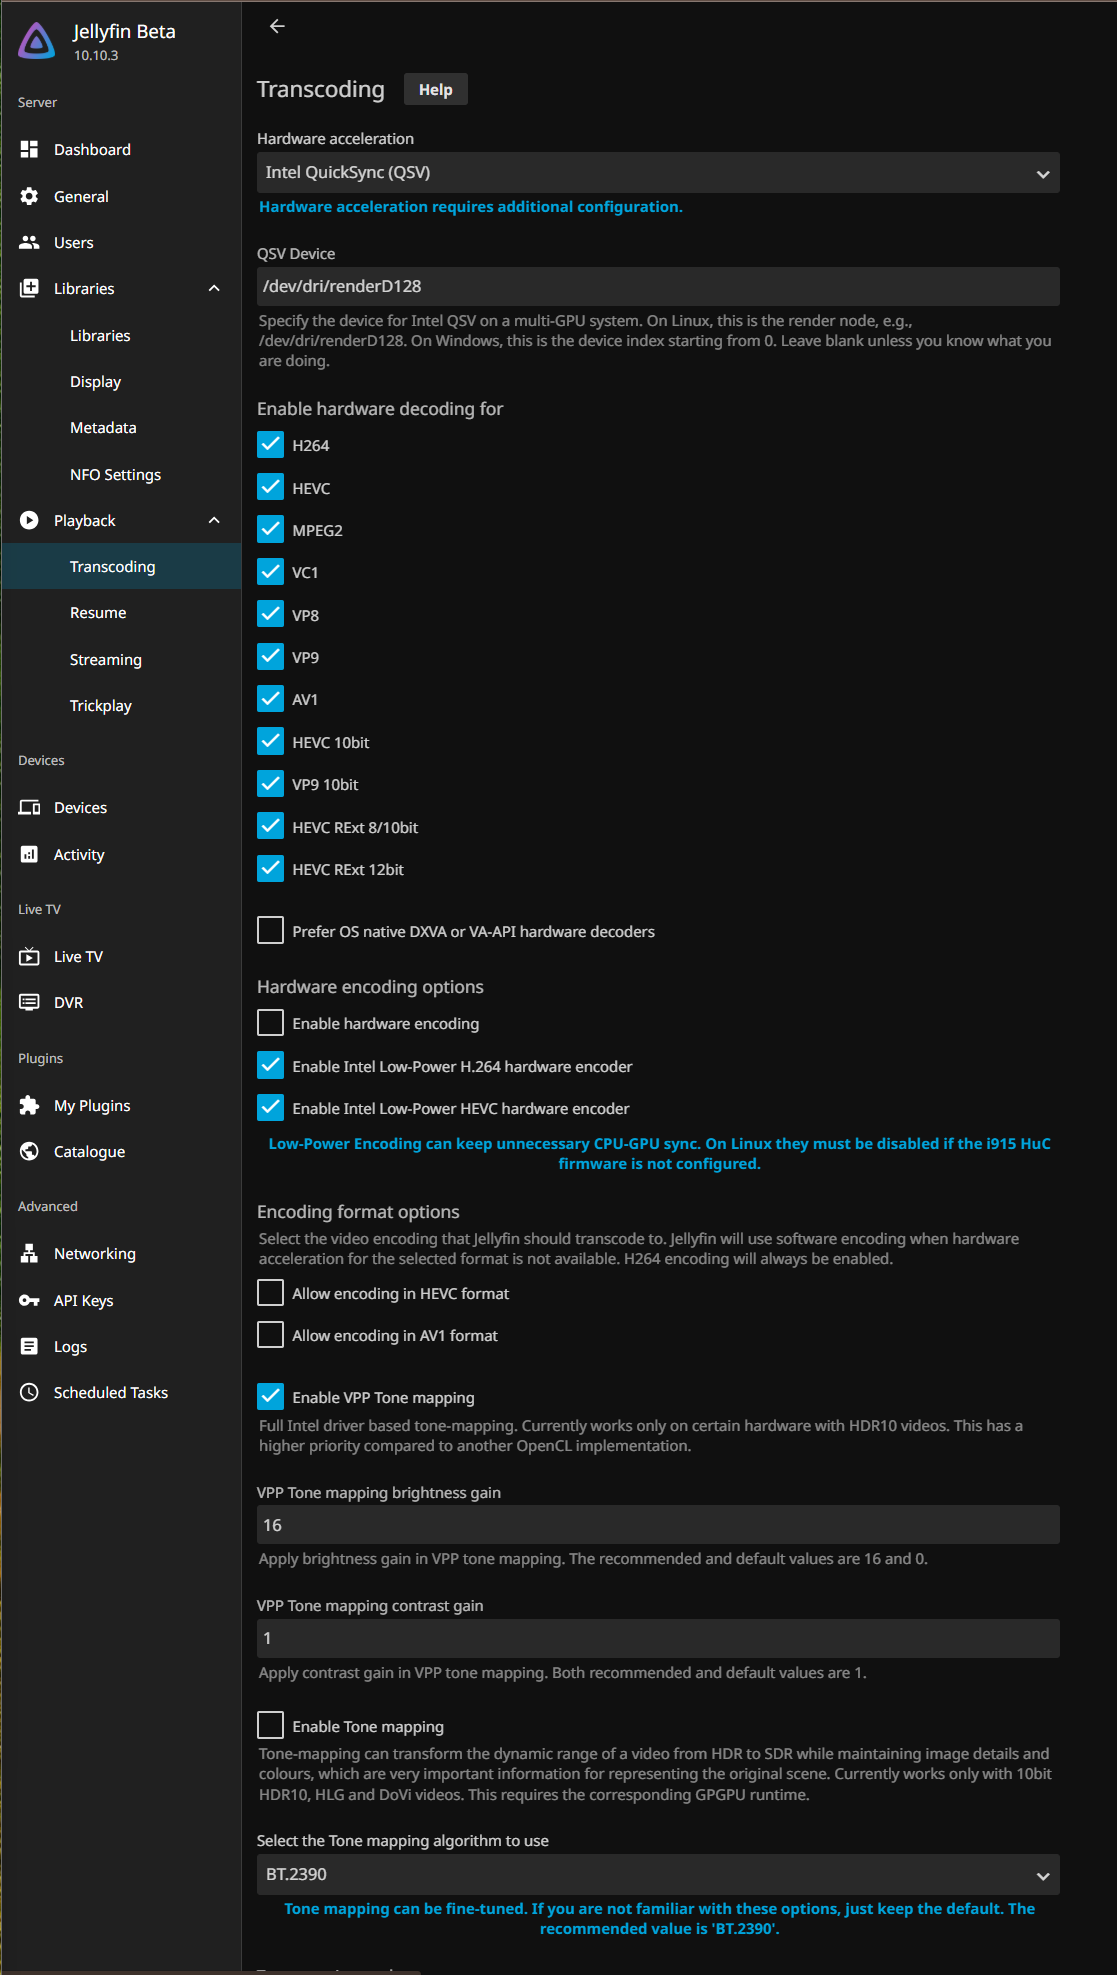1117x1975 pixels.
Task: Open the Hardware acceleration dropdown
Action: pyautogui.click(x=657, y=173)
